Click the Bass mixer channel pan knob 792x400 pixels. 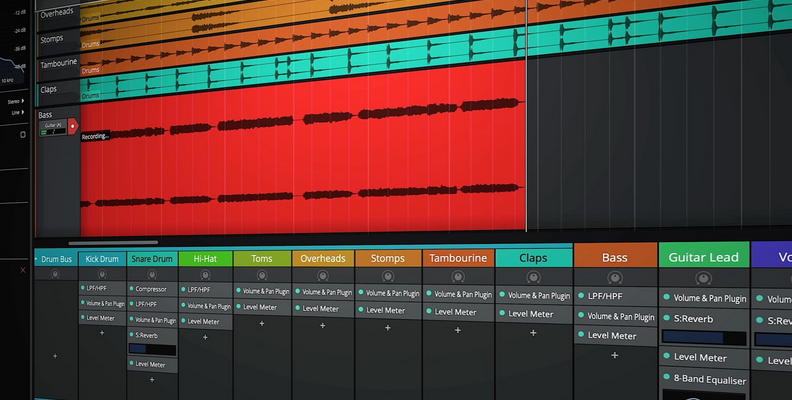[614, 277]
